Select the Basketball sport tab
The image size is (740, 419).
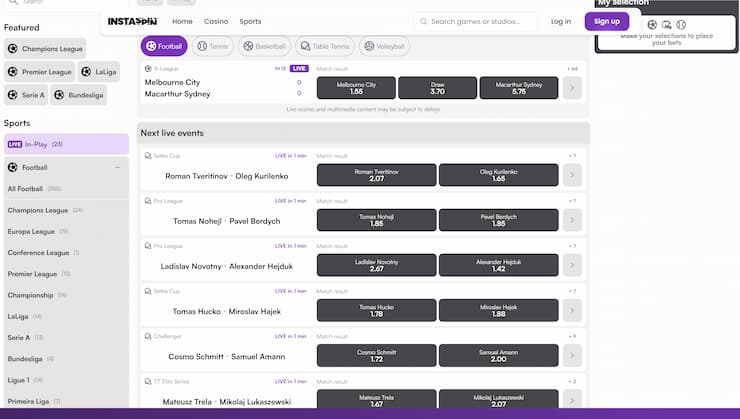[264, 46]
